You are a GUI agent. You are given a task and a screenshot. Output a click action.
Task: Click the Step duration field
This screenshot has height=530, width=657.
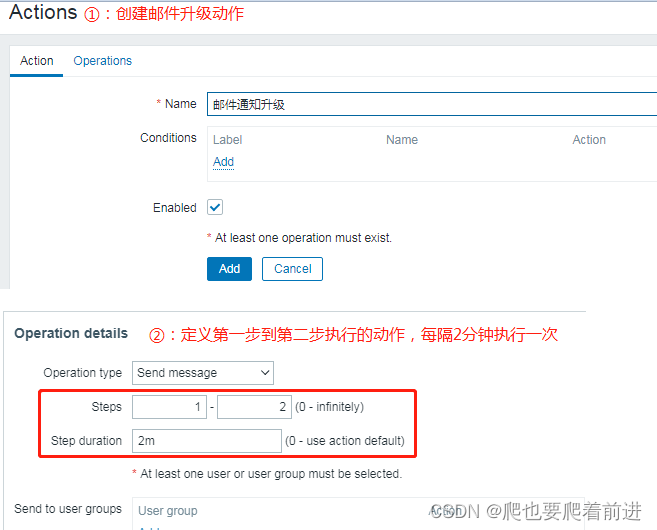[207, 440]
